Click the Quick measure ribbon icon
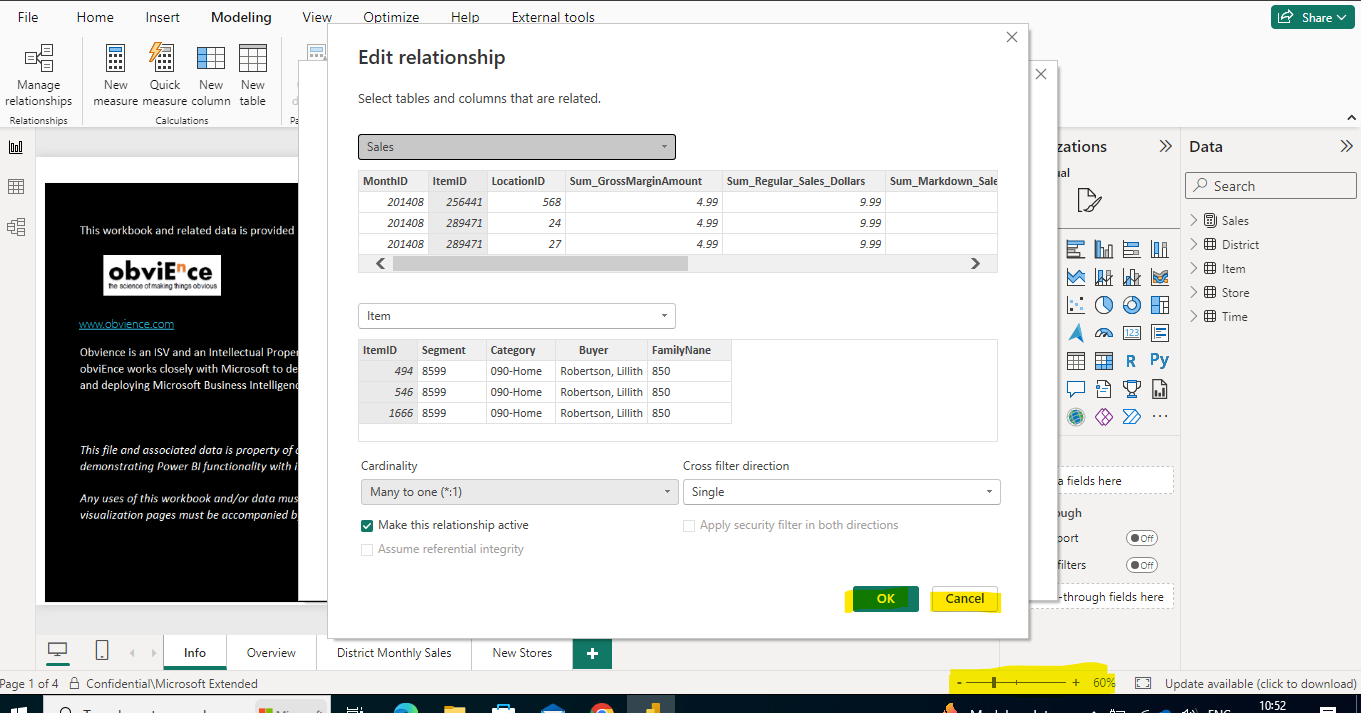Viewport: 1361px width, 713px height. point(164,75)
